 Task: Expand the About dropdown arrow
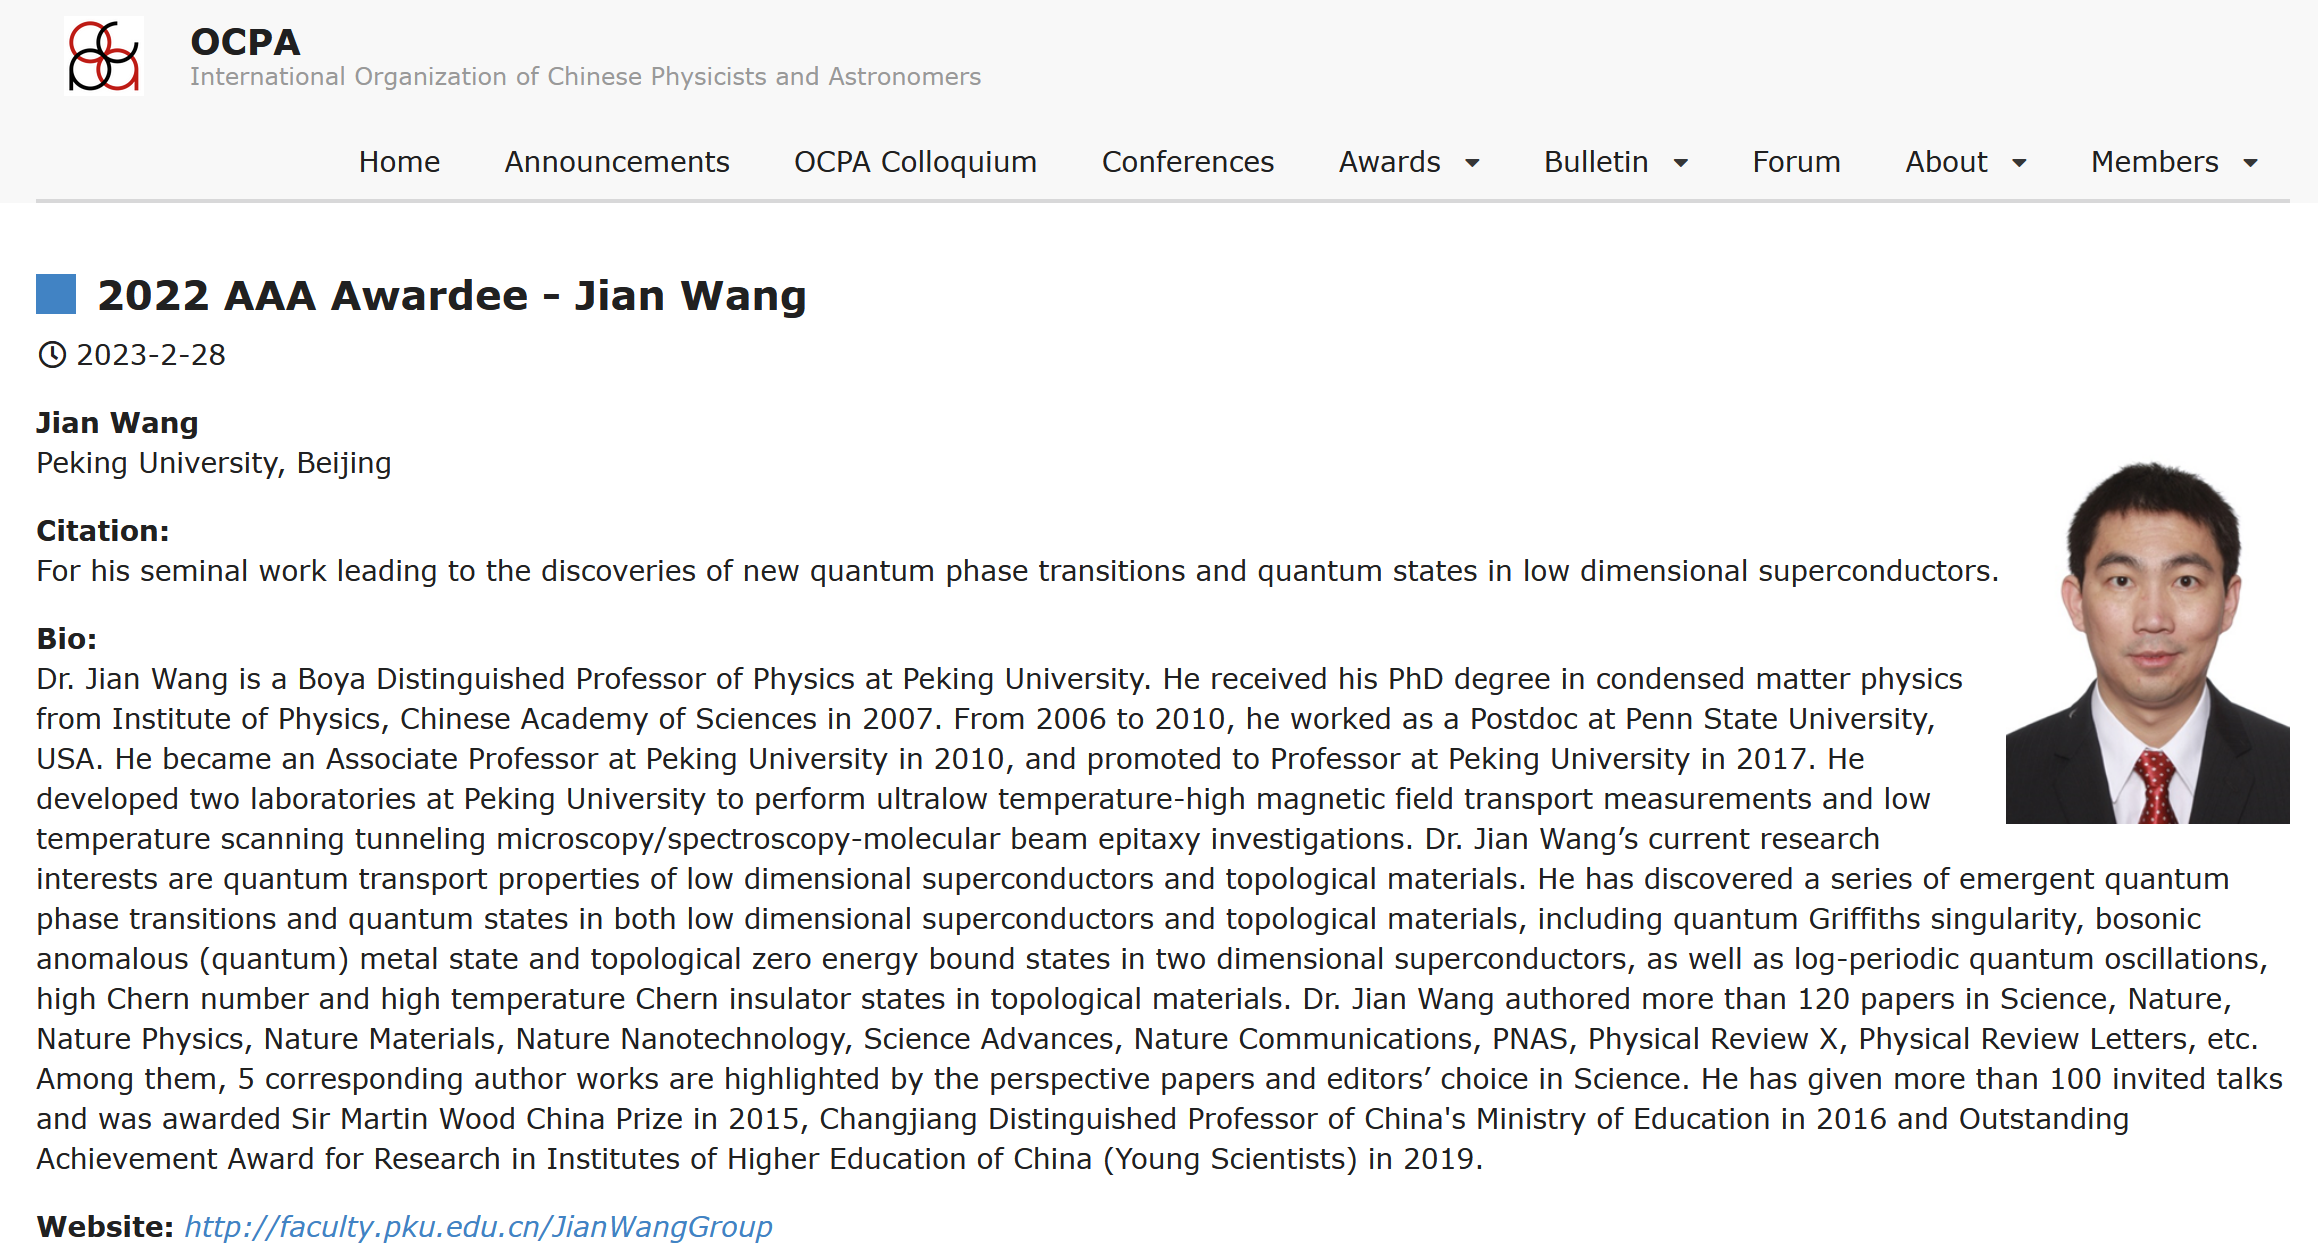click(x=2019, y=163)
